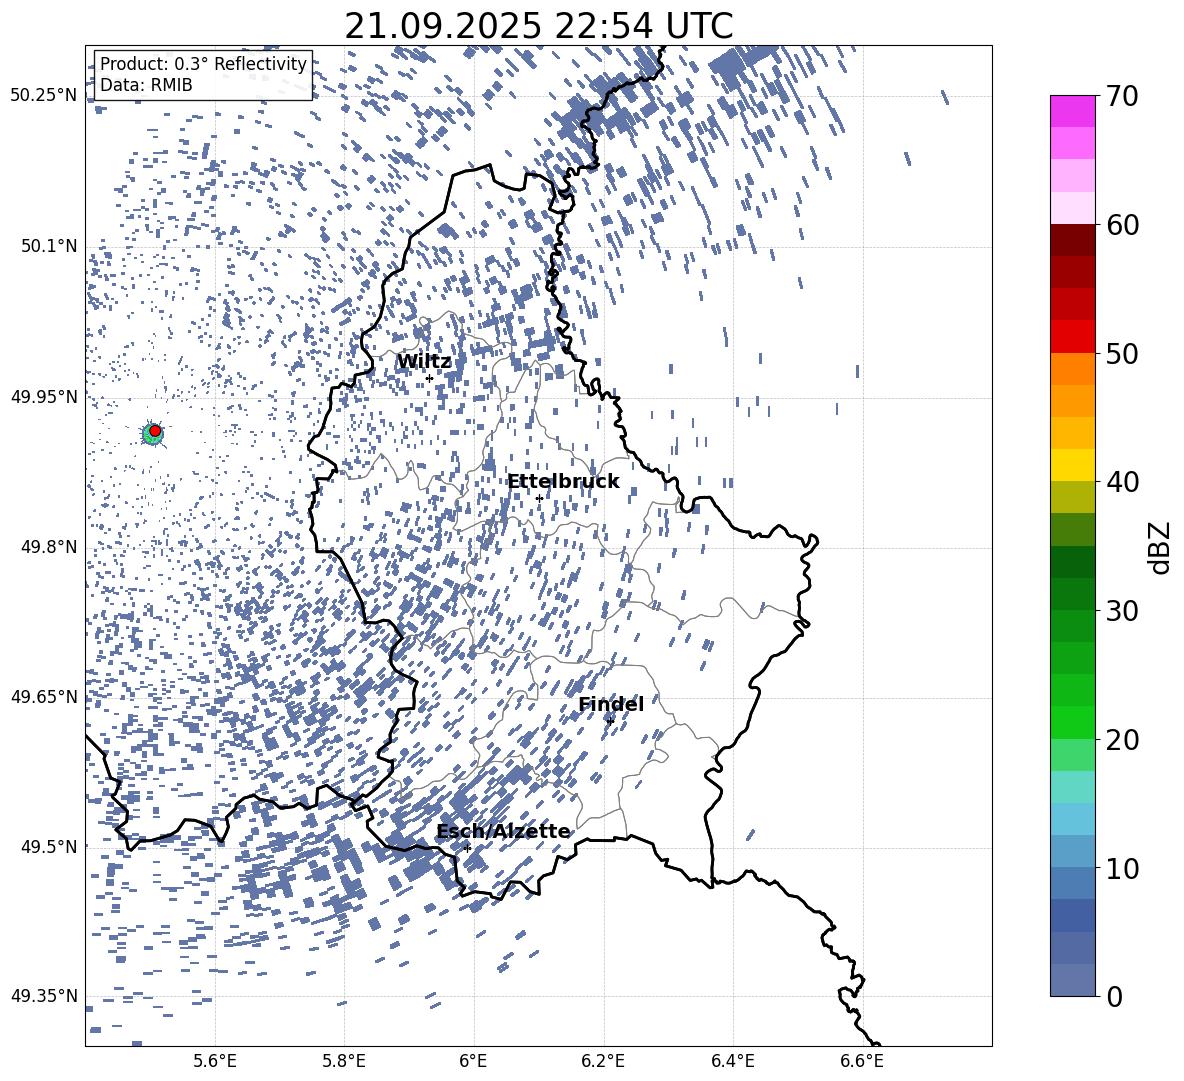The height and width of the screenshot is (1081, 1184).
Task: Click the orange swatch just below 50
Action: click(1073, 369)
